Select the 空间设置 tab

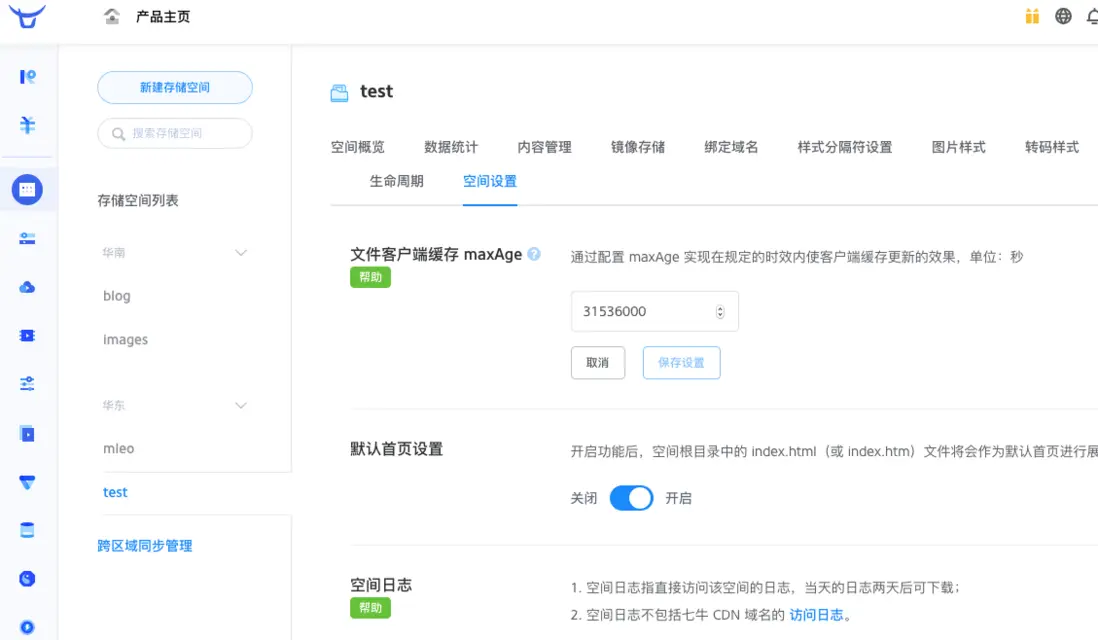pyautogui.click(x=489, y=181)
